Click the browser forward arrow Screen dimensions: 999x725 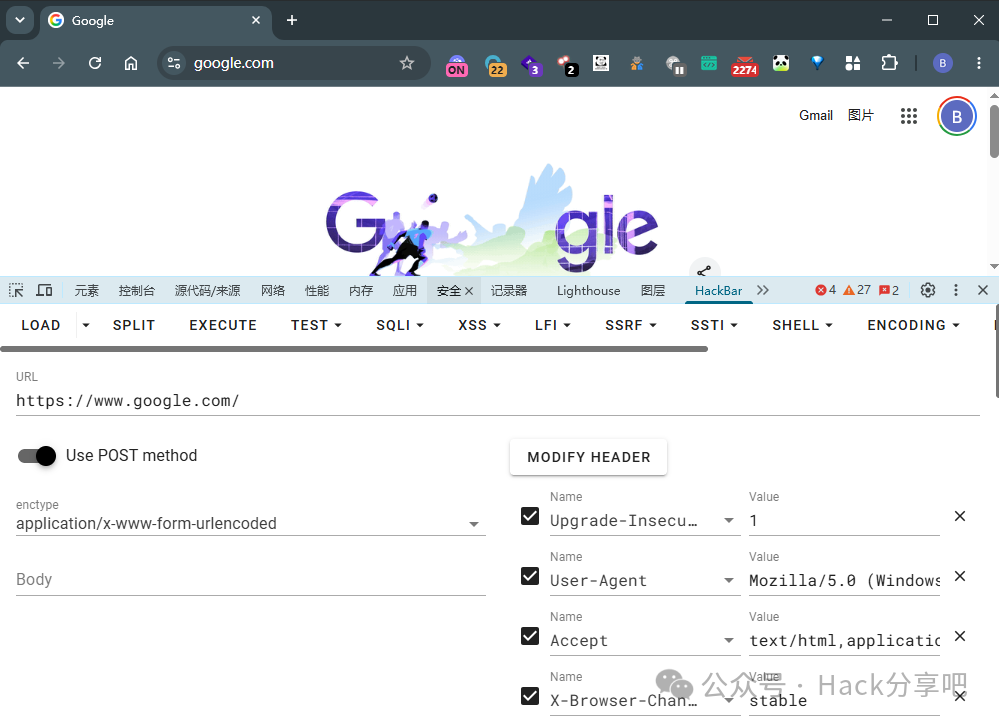[59, 63]
